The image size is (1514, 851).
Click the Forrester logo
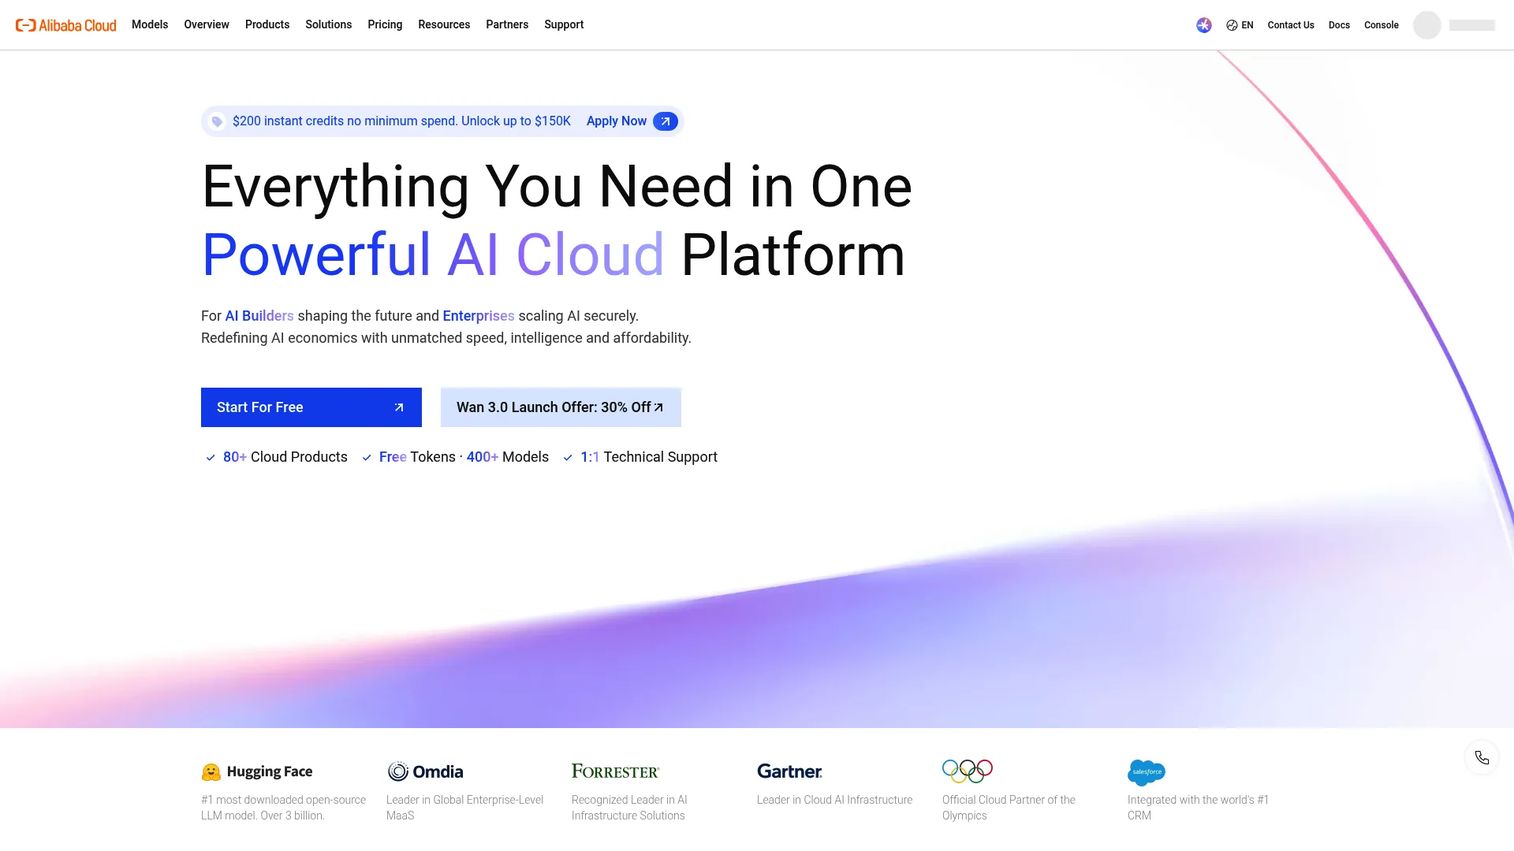(x=615, y=771)
